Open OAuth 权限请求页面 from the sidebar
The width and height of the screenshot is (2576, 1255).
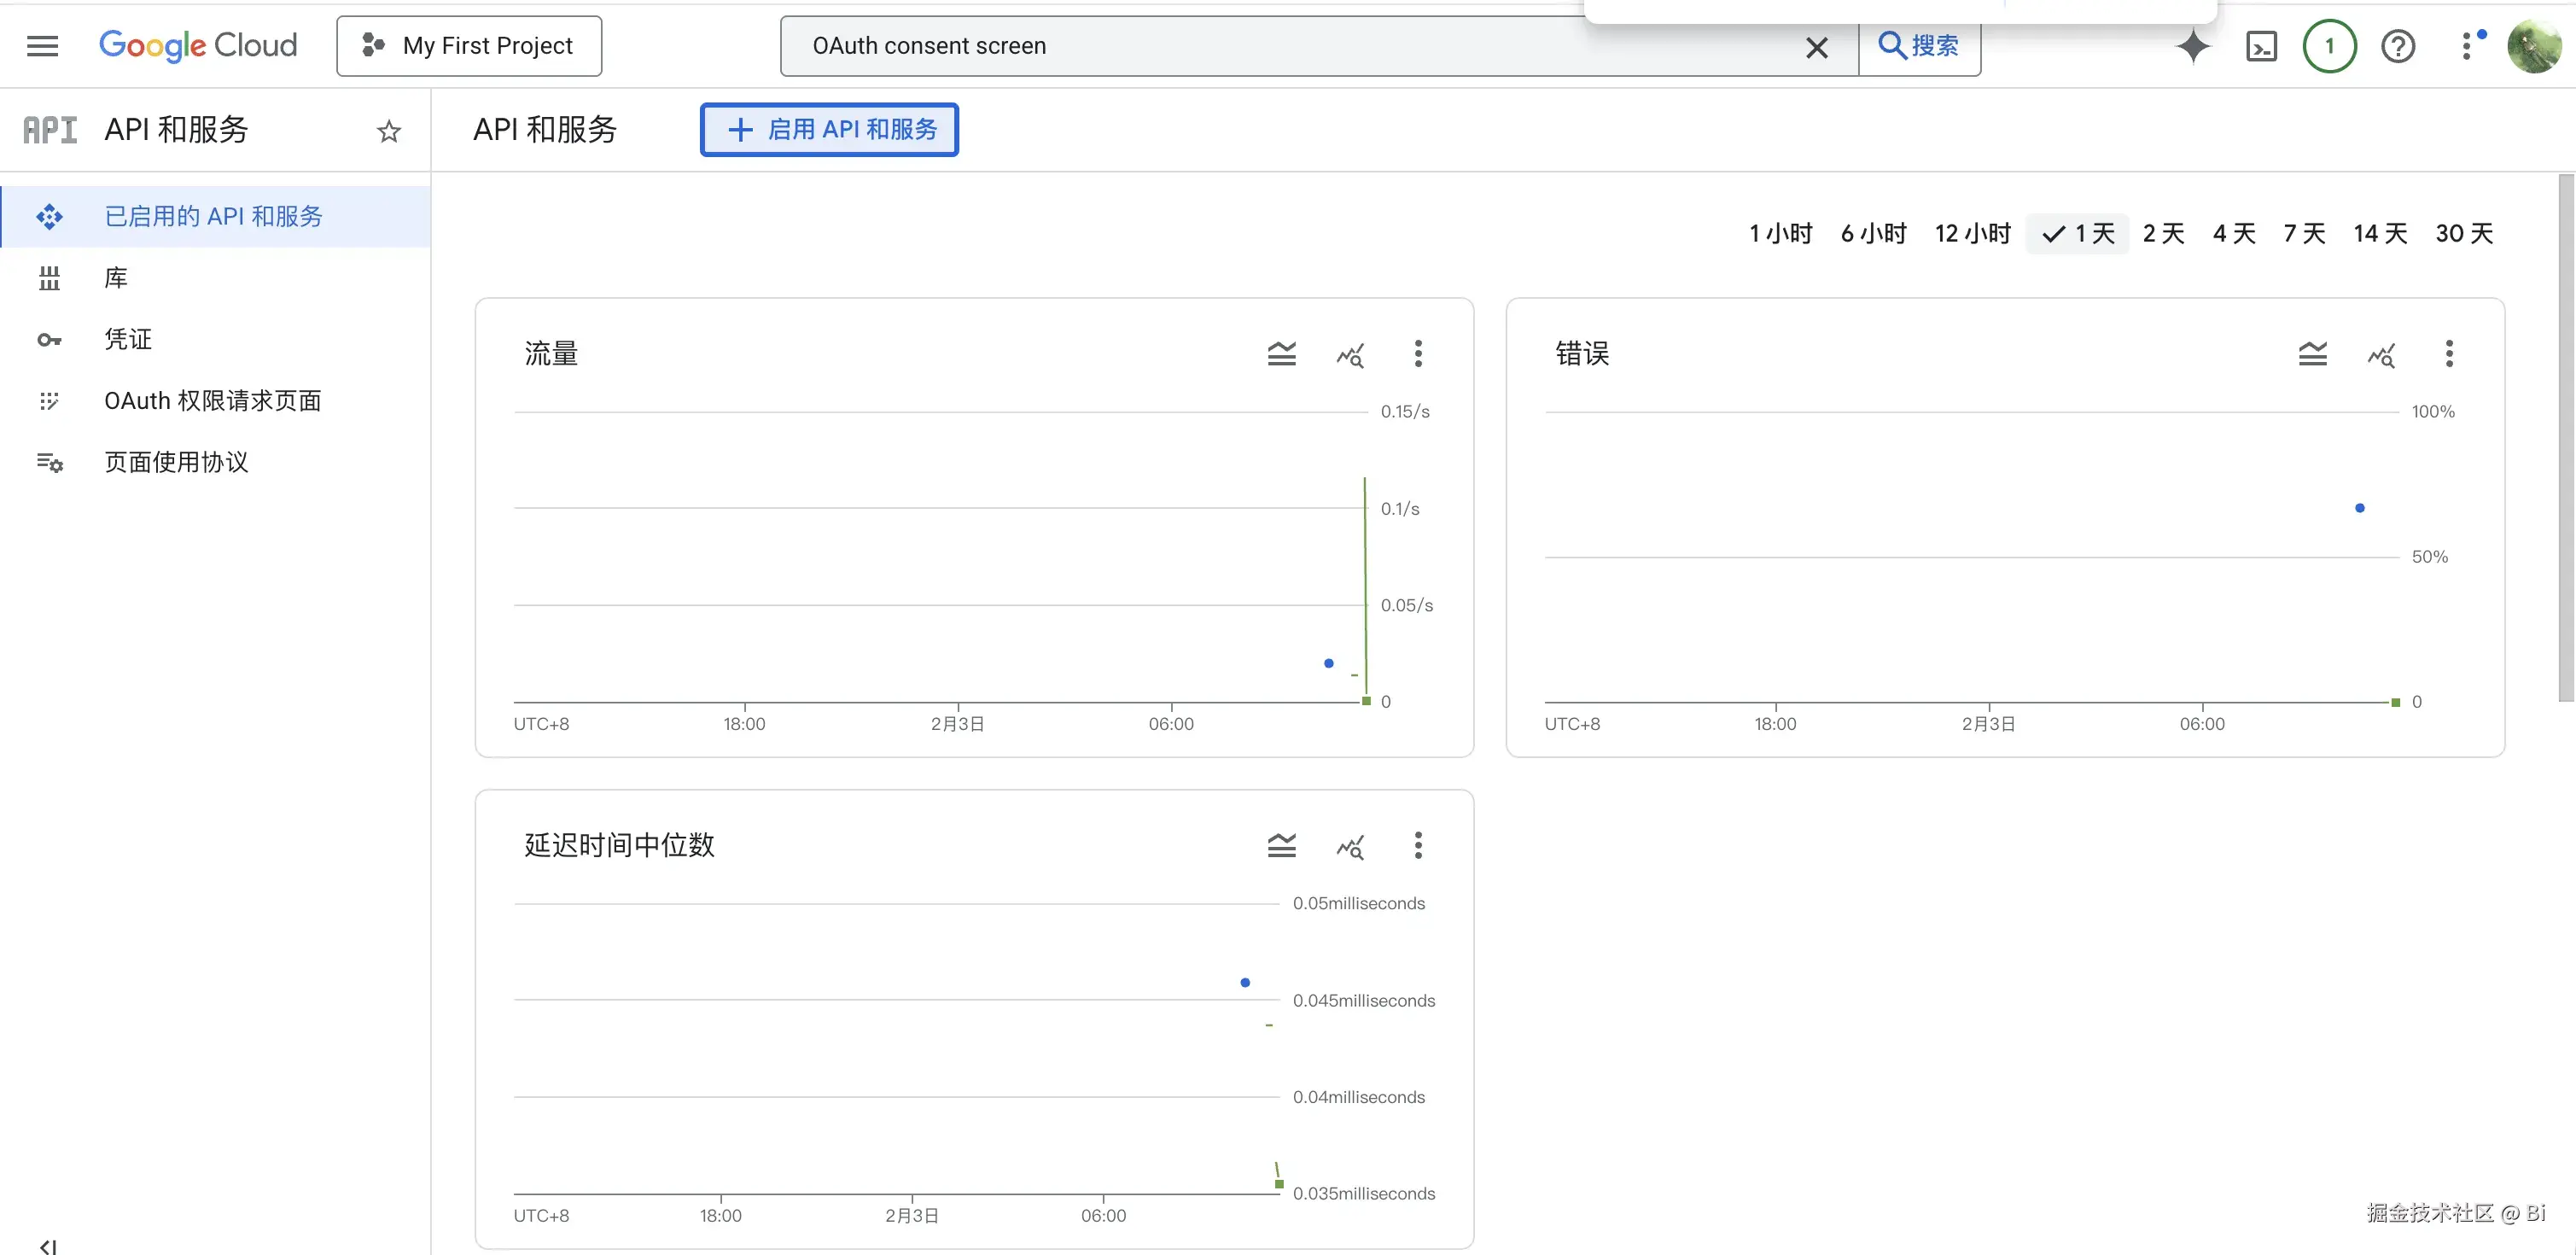pyautogui.click(x=213, y=400)
